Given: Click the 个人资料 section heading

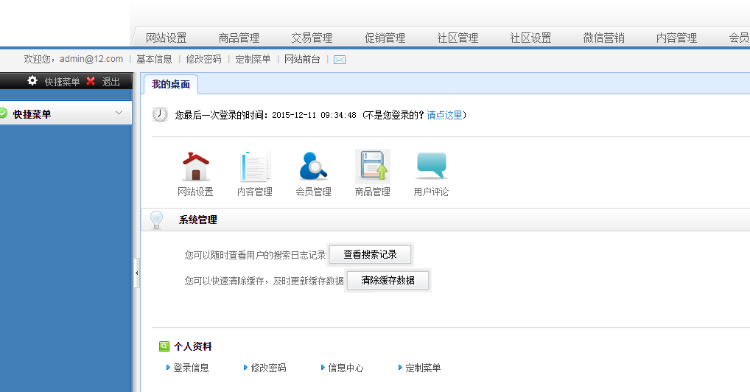Looking at the screenshot, I should click(193, 347).
